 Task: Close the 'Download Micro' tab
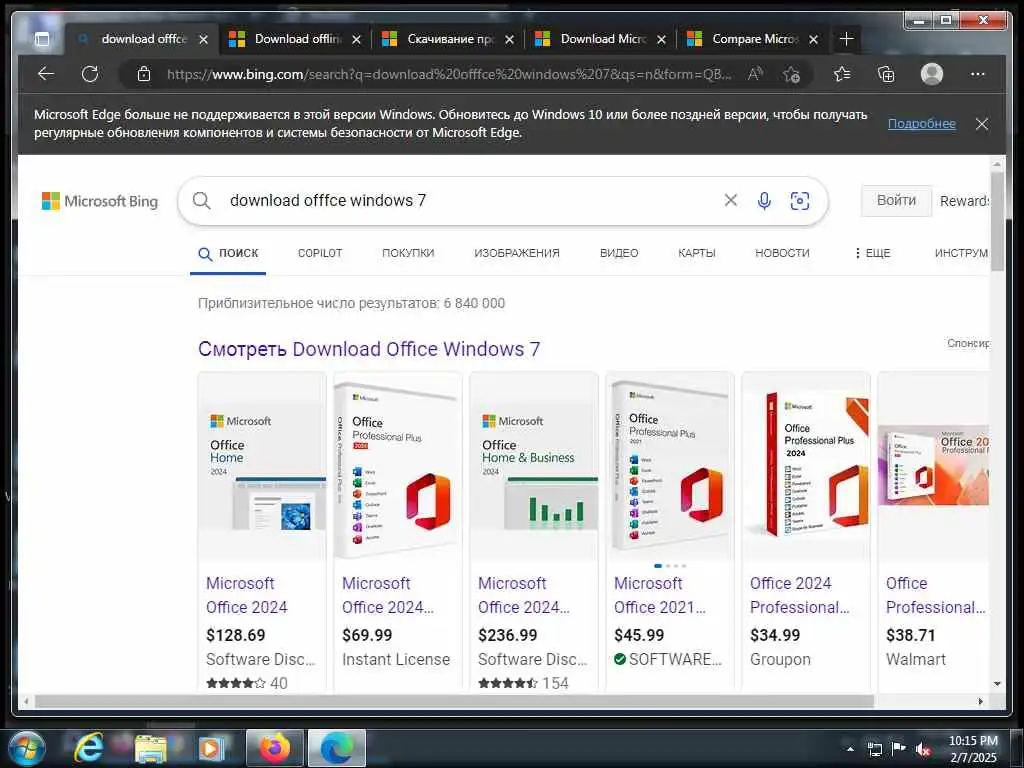click(x=661, y=40)
